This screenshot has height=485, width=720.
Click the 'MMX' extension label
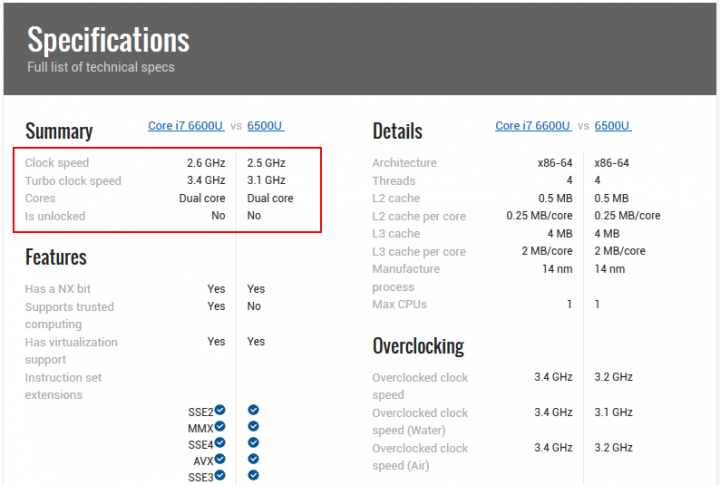pos(201,429)
